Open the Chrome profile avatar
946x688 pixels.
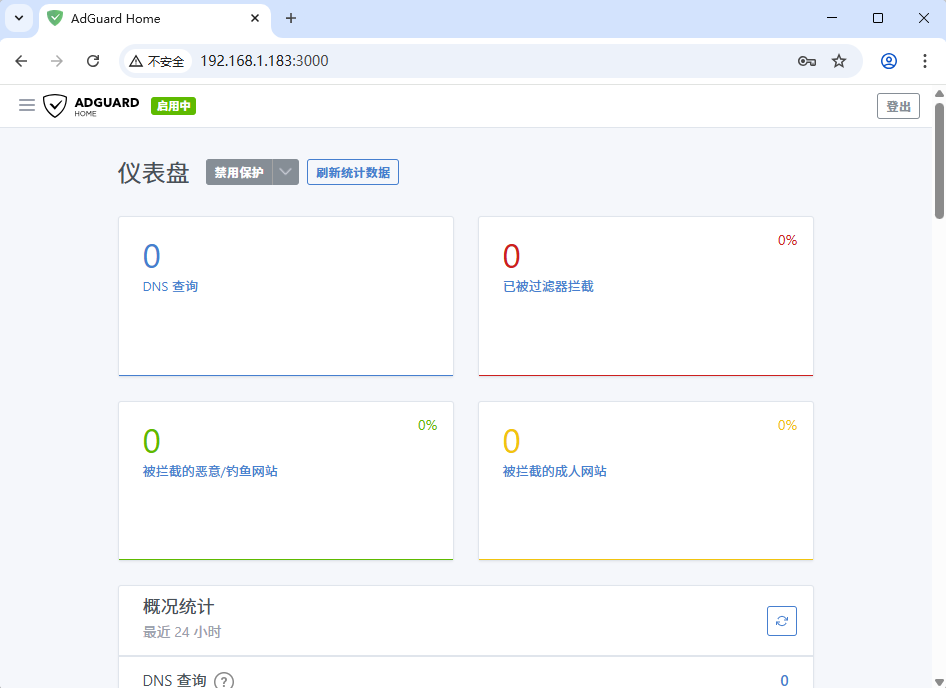(889, 61)
